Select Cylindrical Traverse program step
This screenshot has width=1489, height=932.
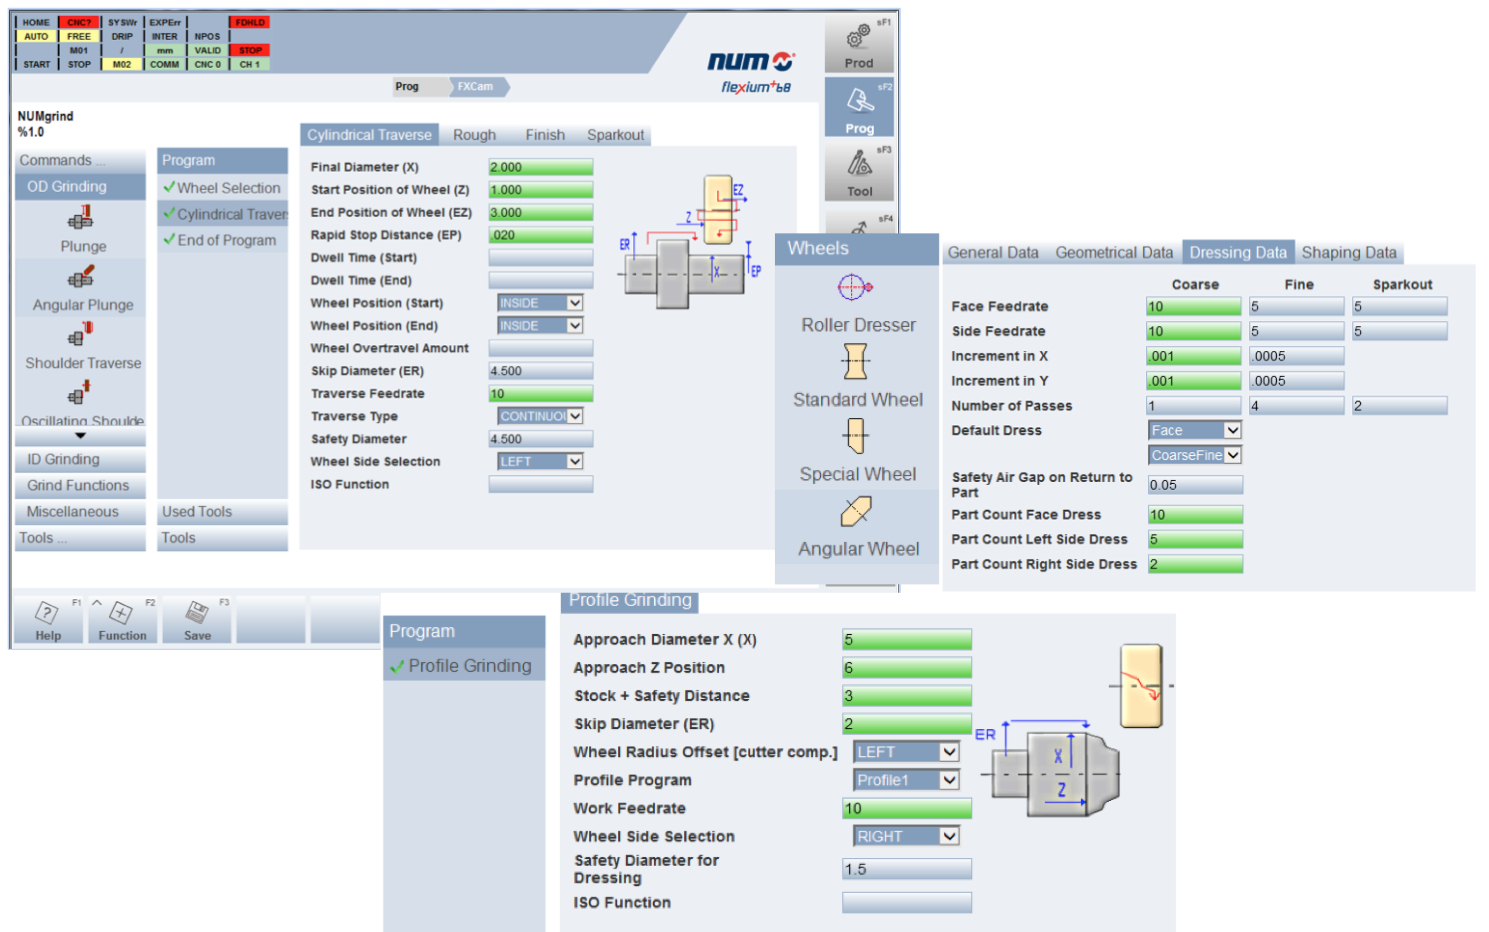[x=222, y=214]
